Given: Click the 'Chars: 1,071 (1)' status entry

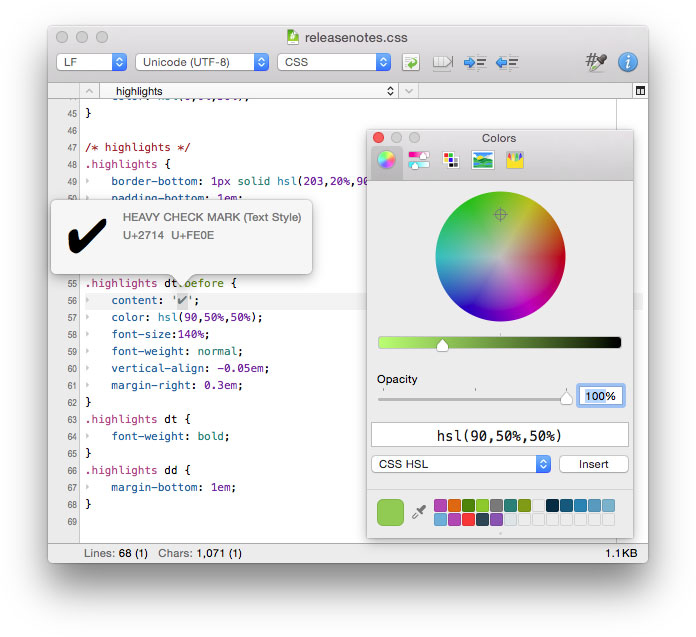Looking at the screenshot, I should pos(200,553).
